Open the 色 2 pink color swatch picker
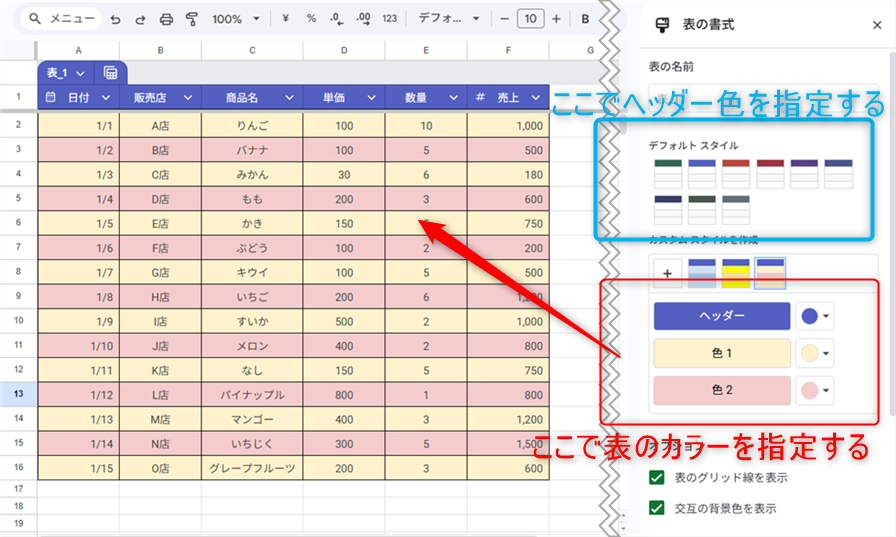Screen dimensions: 896x537 (x=816, y=390)
